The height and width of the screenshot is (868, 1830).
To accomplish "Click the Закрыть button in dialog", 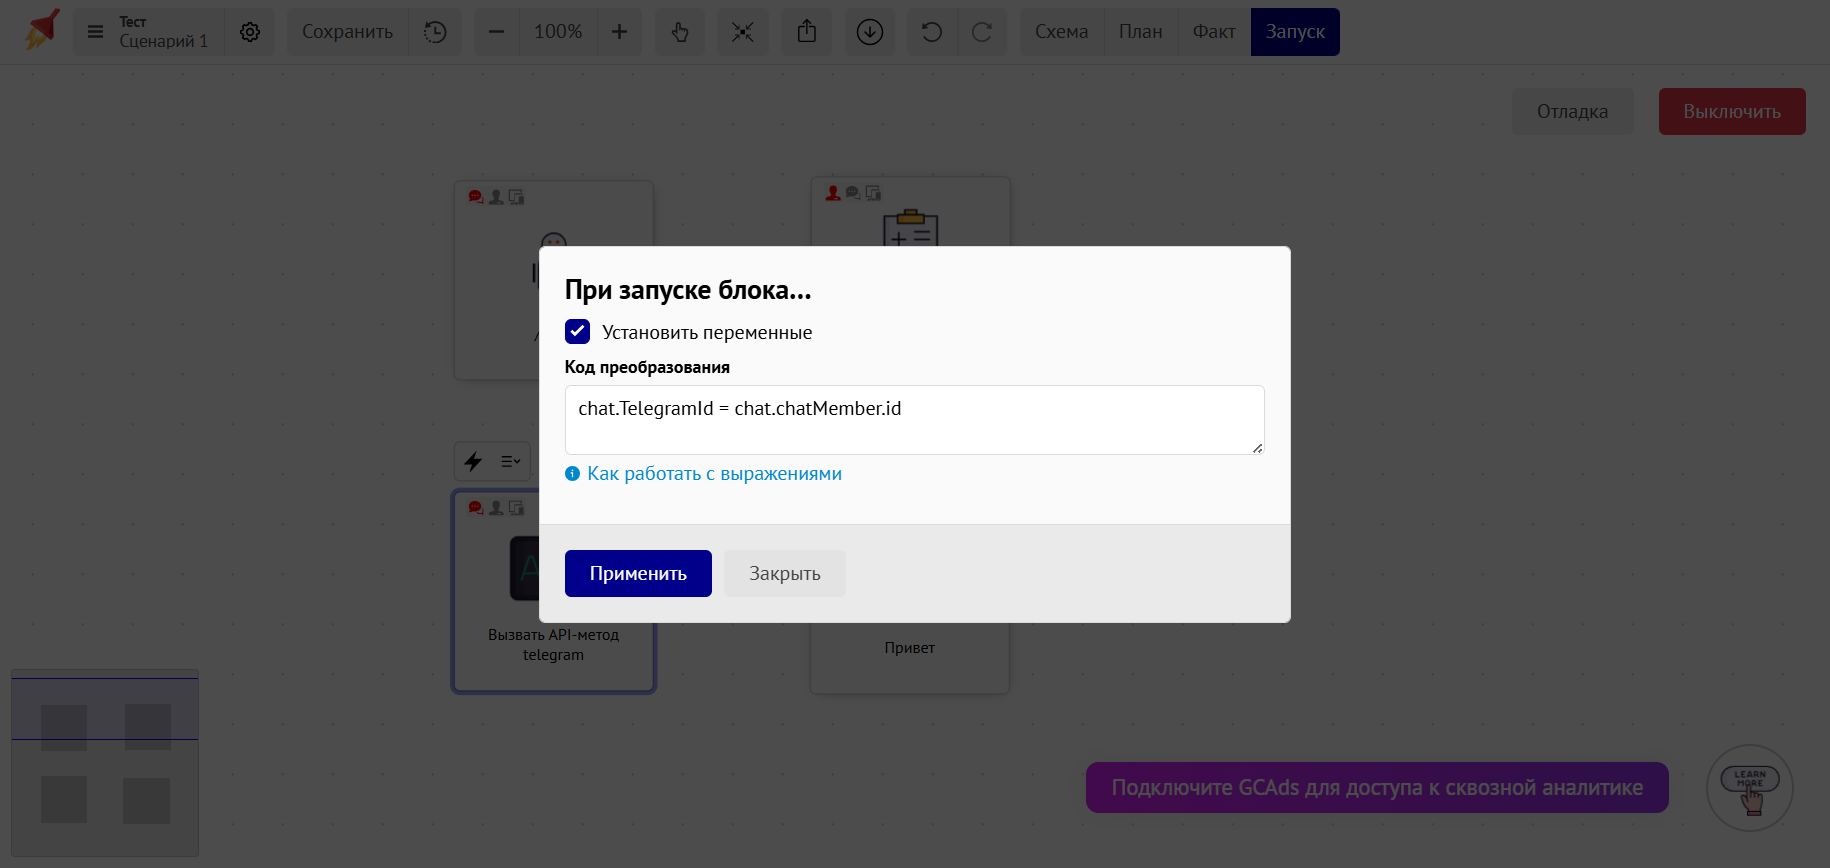I will (x=784, y=574).
